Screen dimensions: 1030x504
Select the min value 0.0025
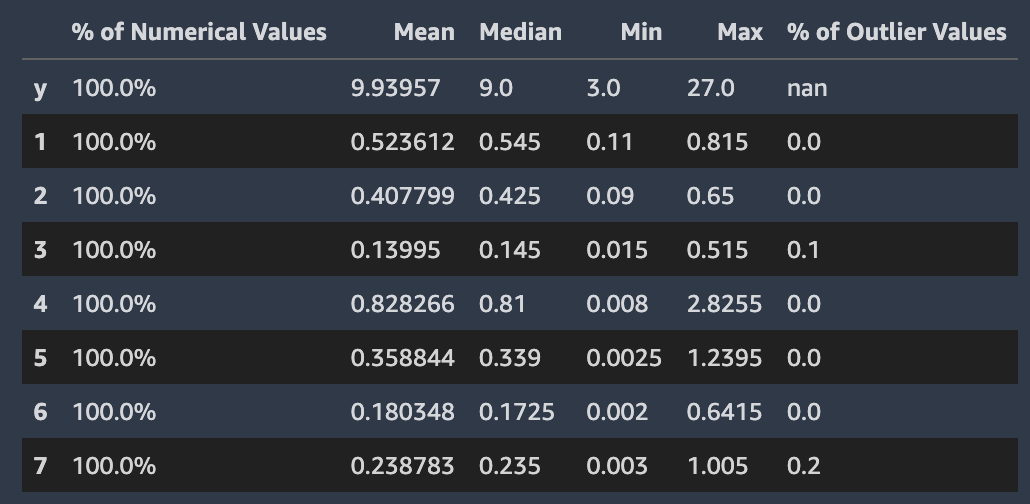(623, 358)
